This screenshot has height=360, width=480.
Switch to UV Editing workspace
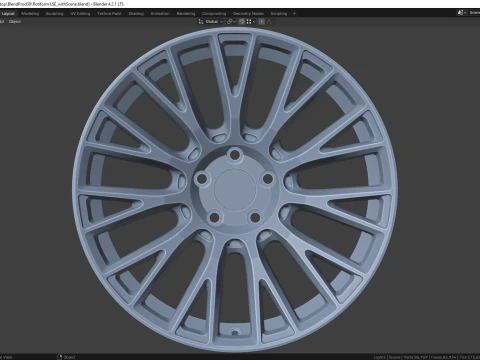click(80, 14)
